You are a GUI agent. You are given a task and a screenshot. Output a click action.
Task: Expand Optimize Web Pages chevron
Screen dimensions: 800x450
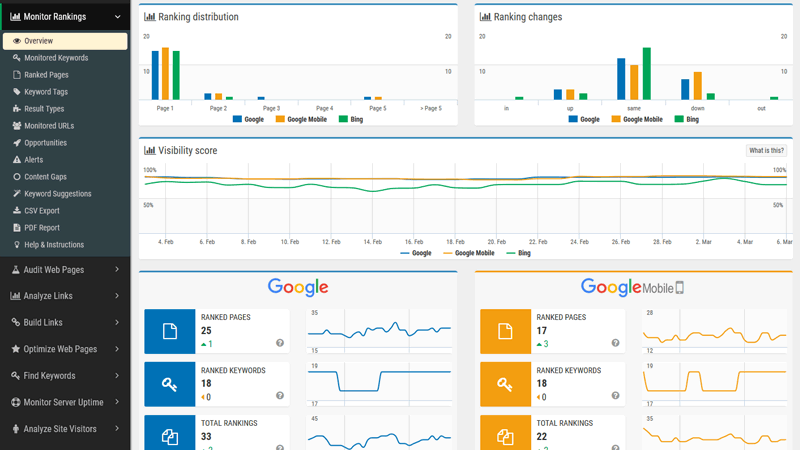click(117, 349)
